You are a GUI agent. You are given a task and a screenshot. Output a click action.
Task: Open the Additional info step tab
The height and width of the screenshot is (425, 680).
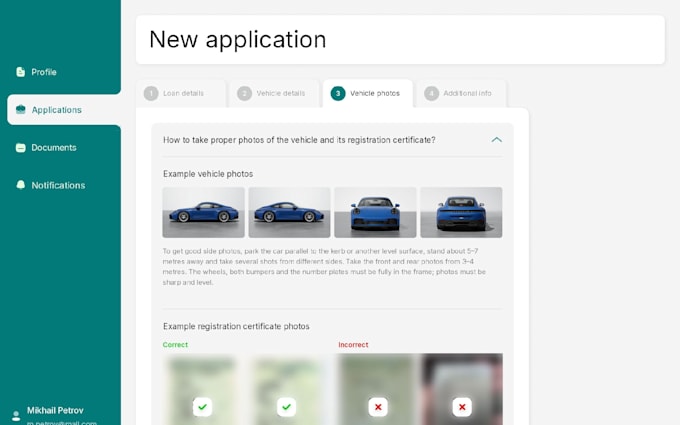tap(461, 93)
